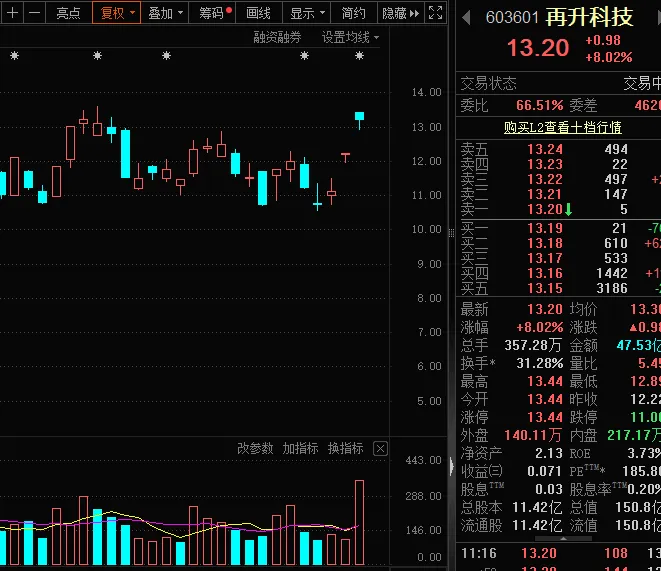The width and height of the screenshot is (661, 571).
Task: Click the minus zoom-out chart icon
Action: point(35,13)
